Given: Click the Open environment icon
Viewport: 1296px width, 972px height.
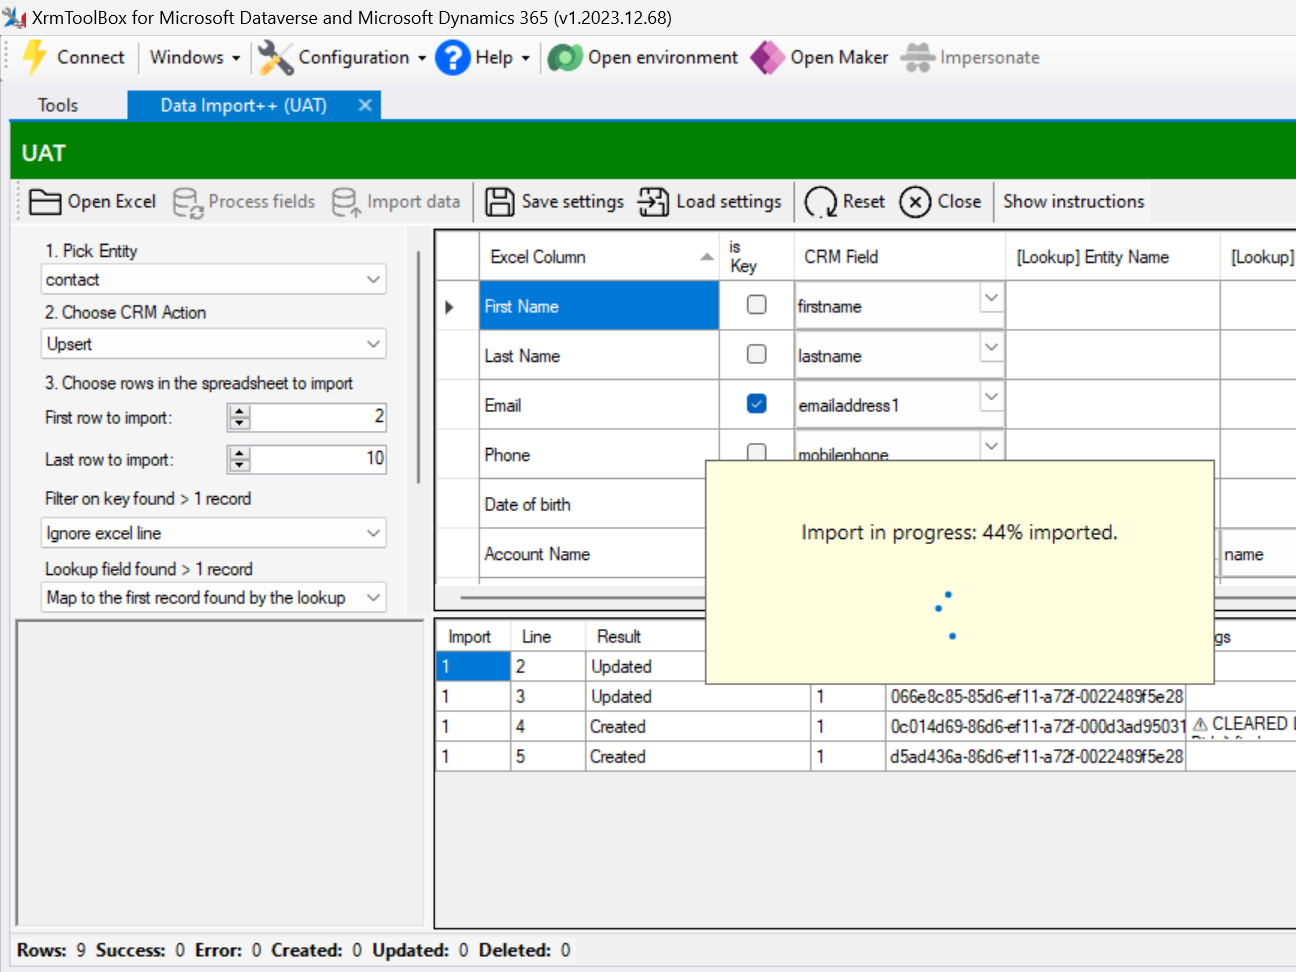Looking at the screenshot, I should click(x=565, y=58).
